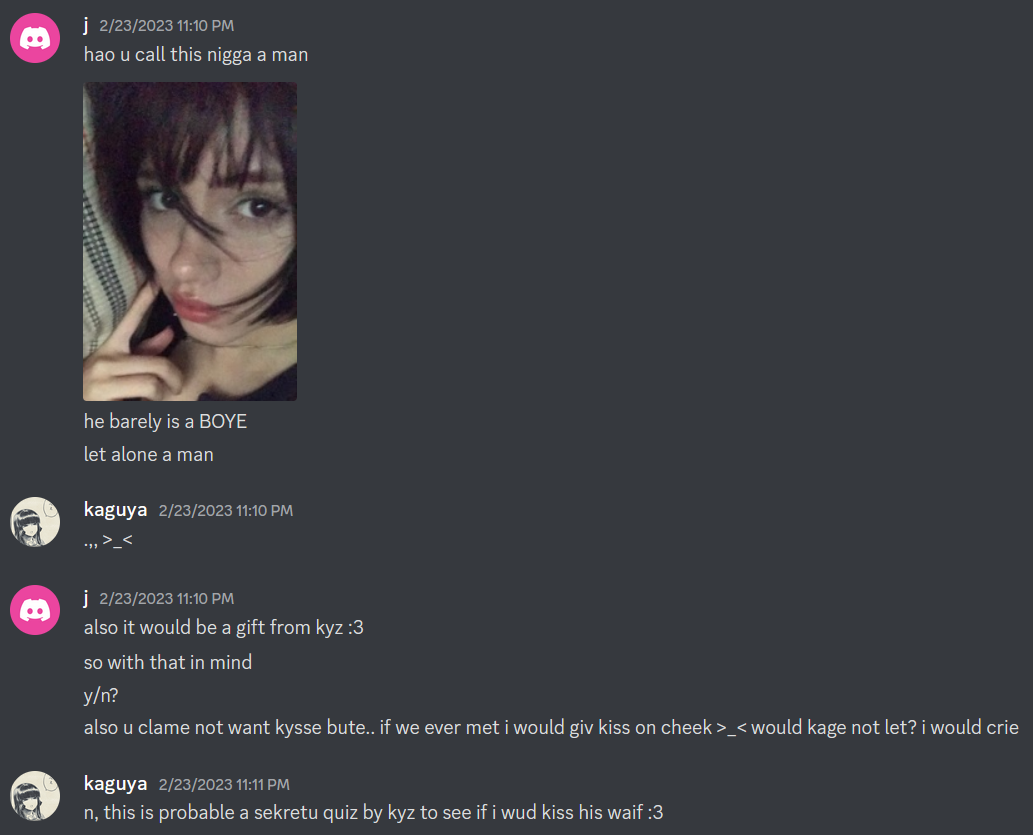Click the timestamp on j's 'gift from kyz' message

167,599
